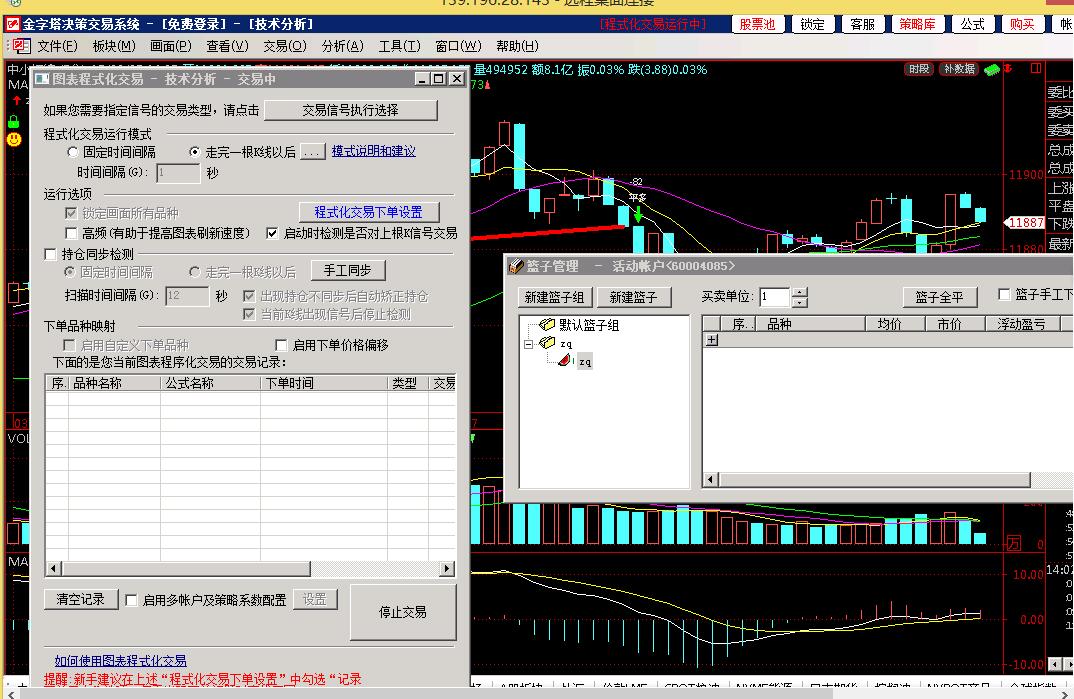The width and height of the screenshot is (1074, 699).
Task: Click 手工同步 button
Action: coord(348,270)
